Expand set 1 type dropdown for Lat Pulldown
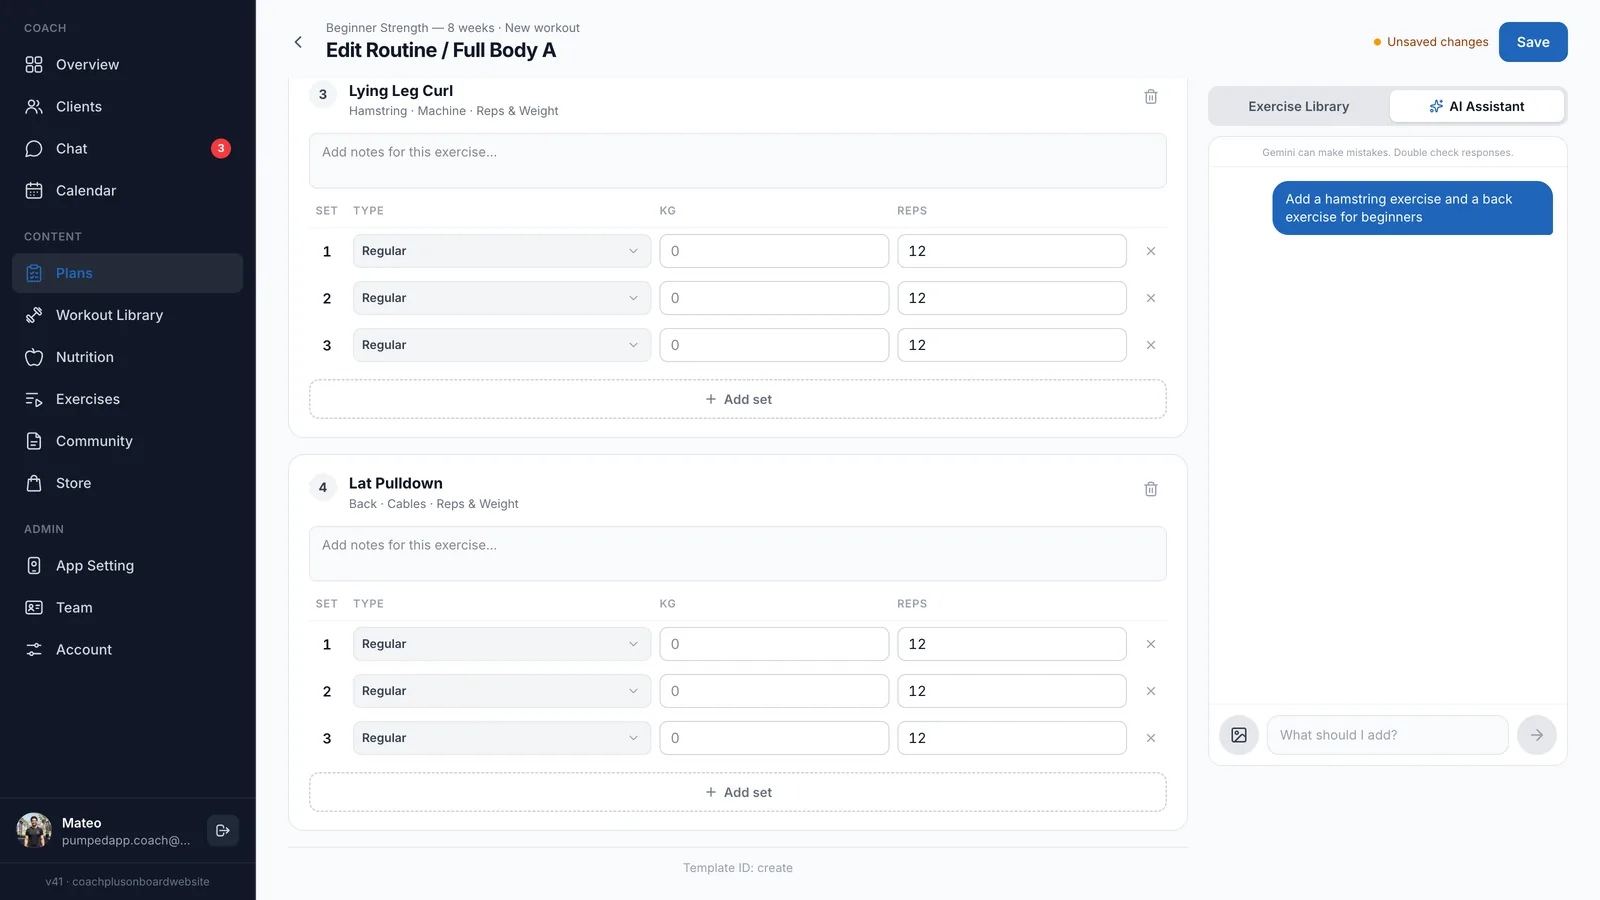Image resolution: width=1600 pixels, height=900 pixels. [x=502, y=644]
